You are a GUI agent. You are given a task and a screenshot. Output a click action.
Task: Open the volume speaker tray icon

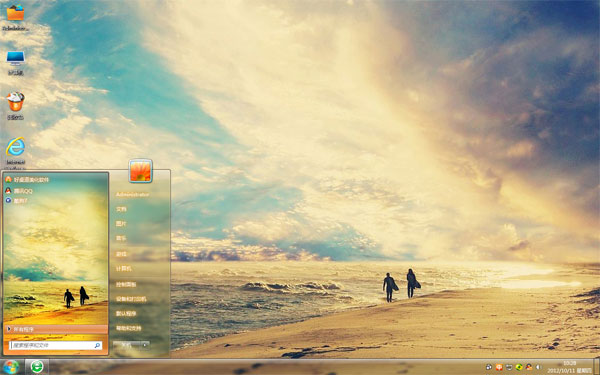[538, 367]
